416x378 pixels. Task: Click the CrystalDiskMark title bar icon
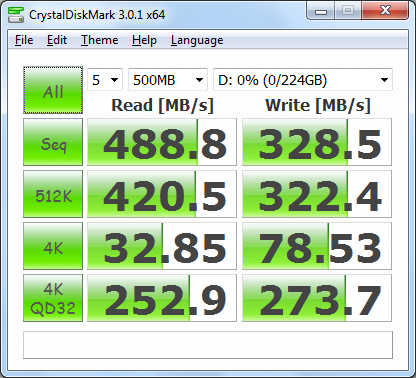16,14
